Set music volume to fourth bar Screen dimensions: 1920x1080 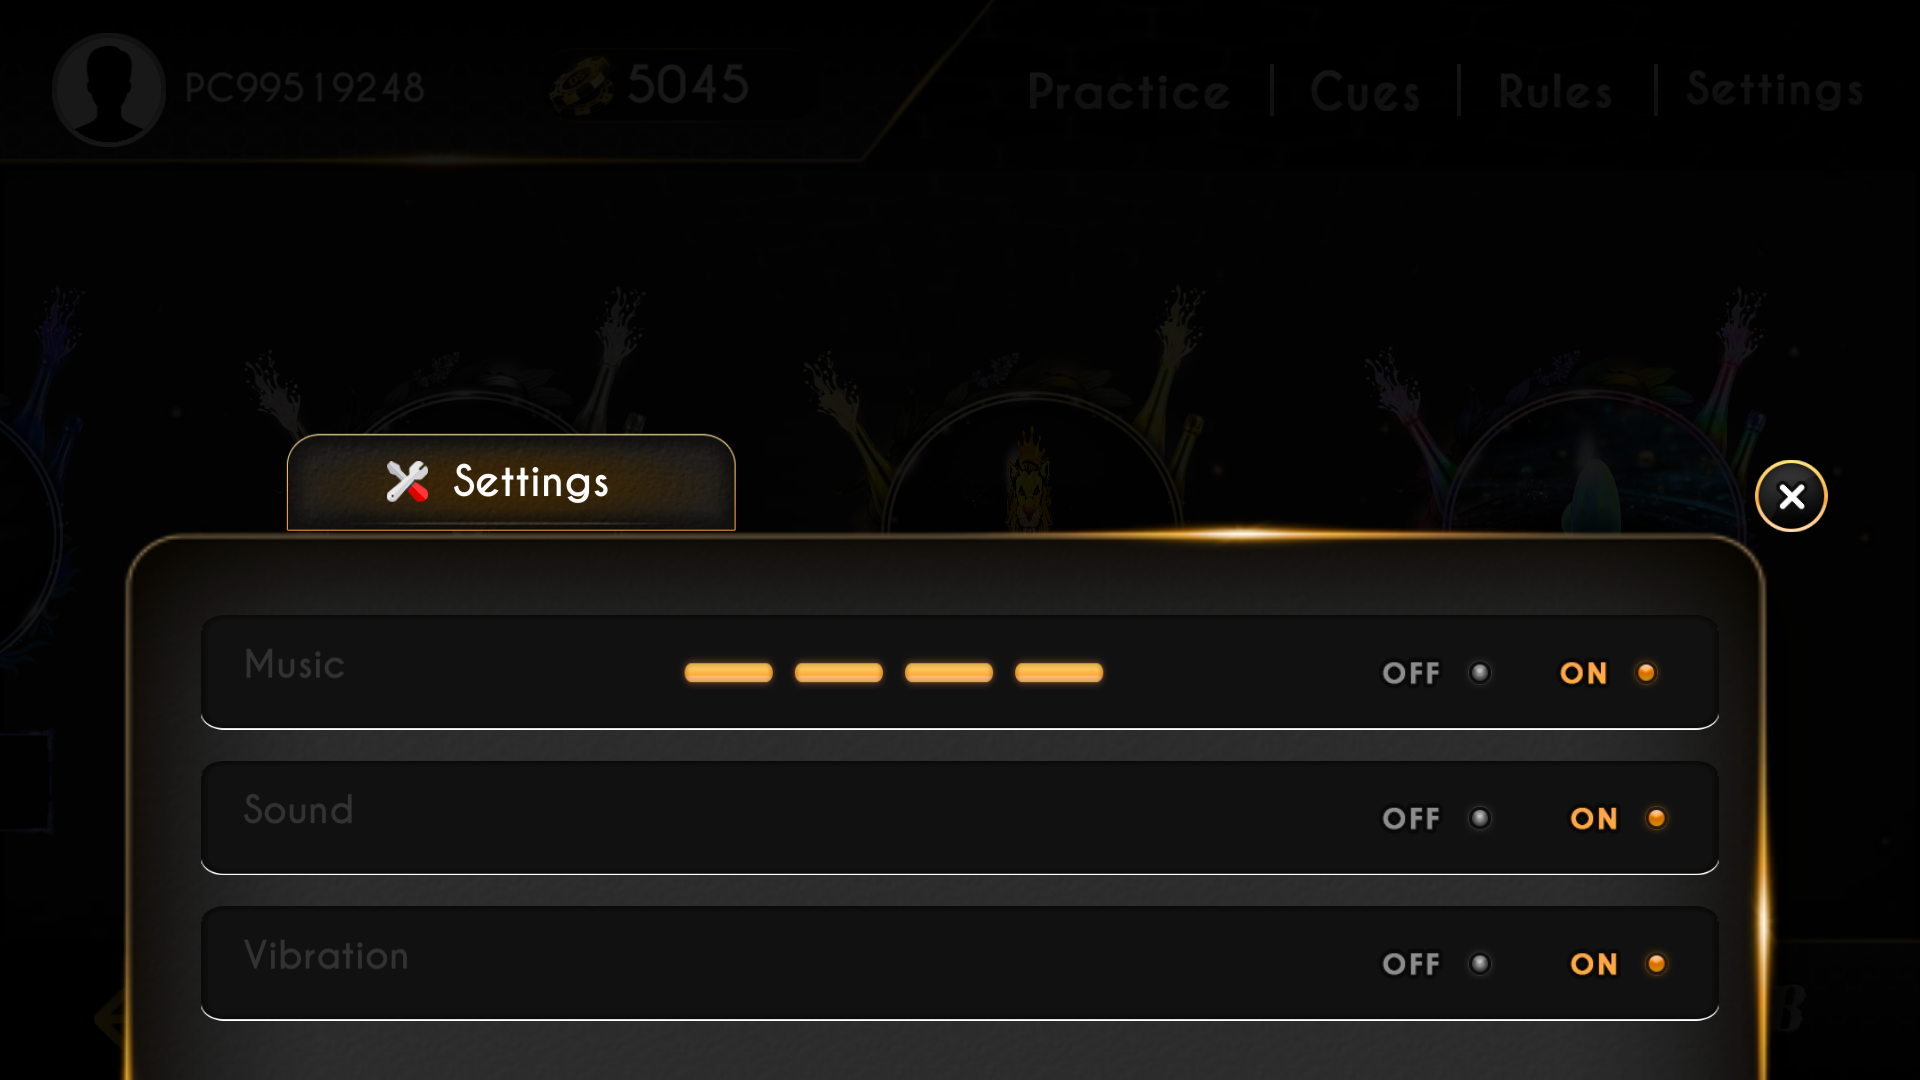tap(1058, 673)
